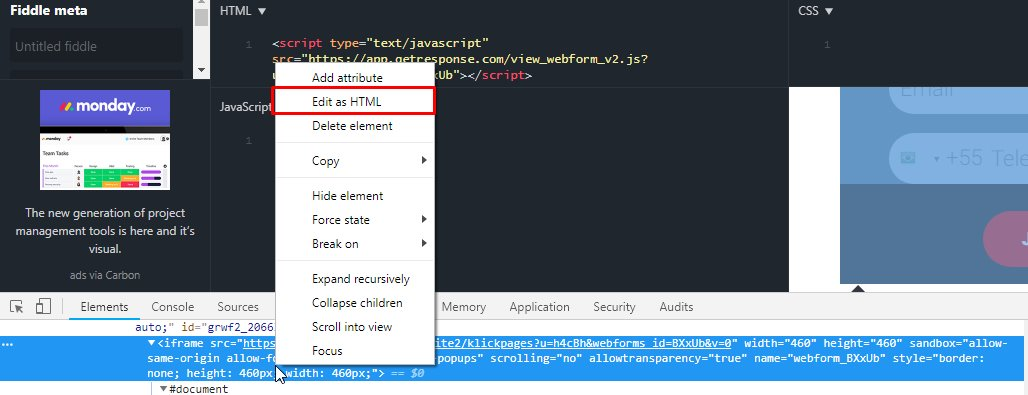Activate the inspect element picker icon
1028x395 pixels.
(x=17, y=306)
